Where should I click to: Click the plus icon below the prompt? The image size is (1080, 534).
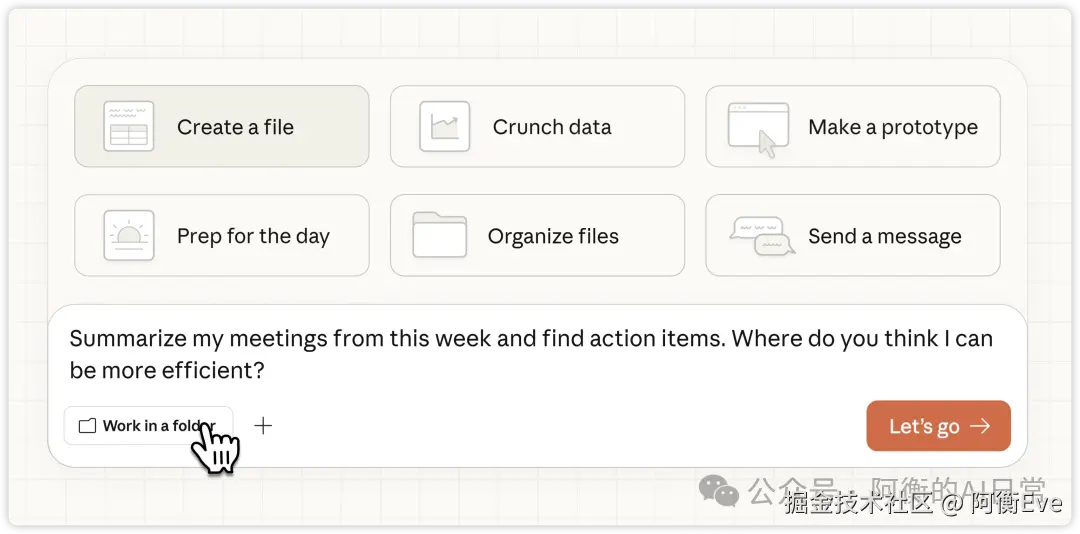[x=263, y=426]
